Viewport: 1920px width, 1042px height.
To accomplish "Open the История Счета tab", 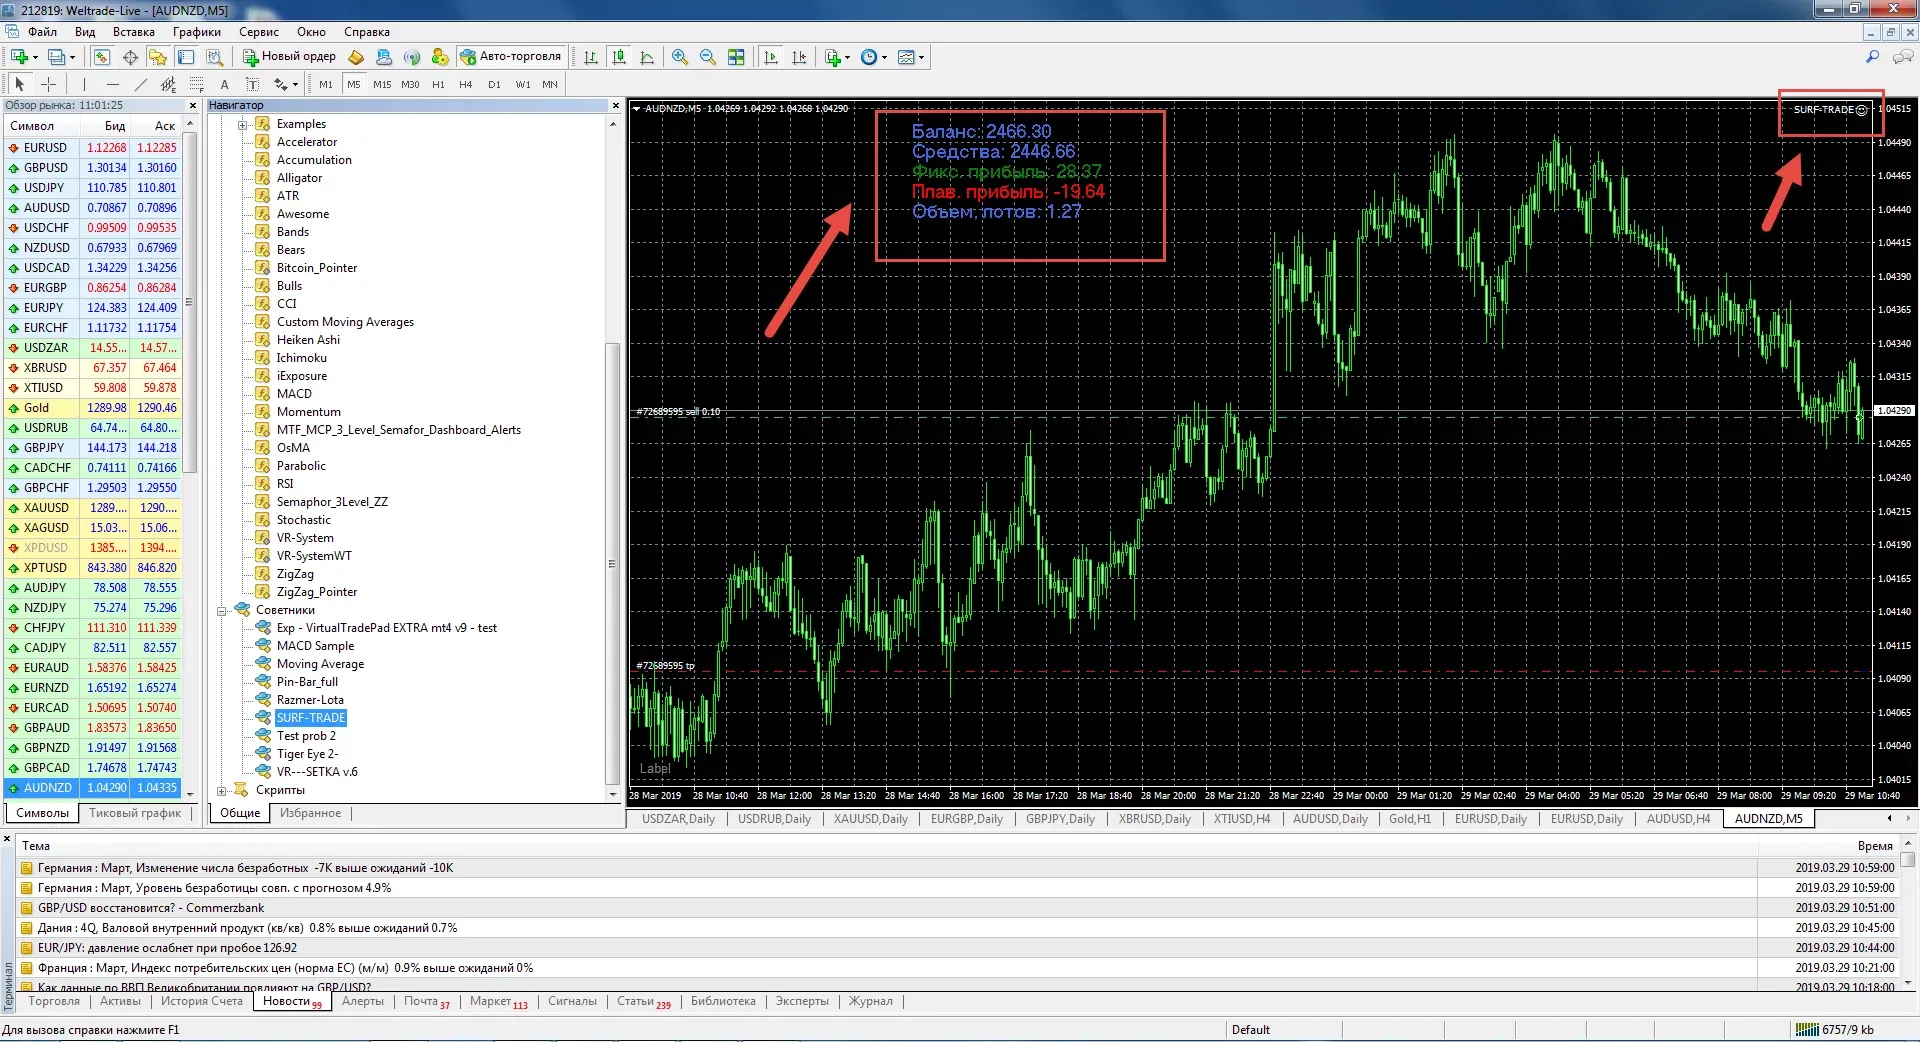I will click(202, 1001).
